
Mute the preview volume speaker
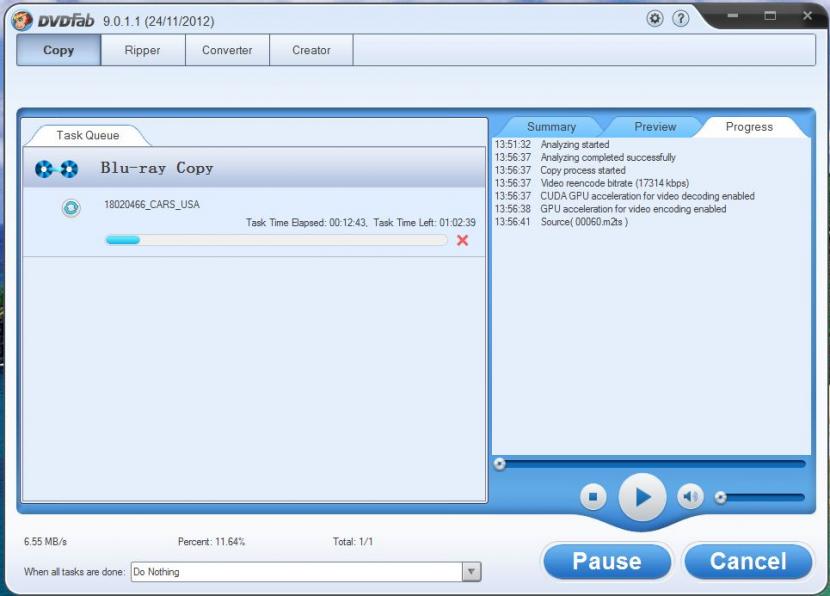tap(690, 496)
